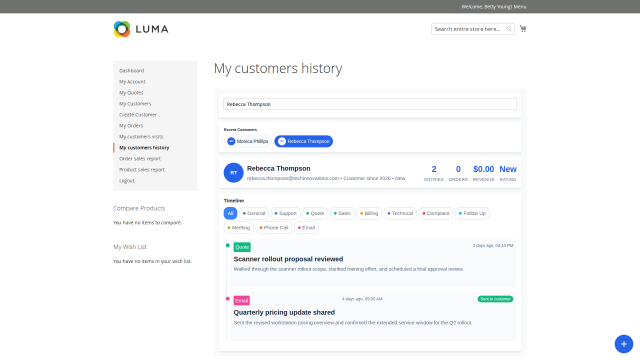
Task: Select My customers history sidebar item
Action: pos(144,148)
